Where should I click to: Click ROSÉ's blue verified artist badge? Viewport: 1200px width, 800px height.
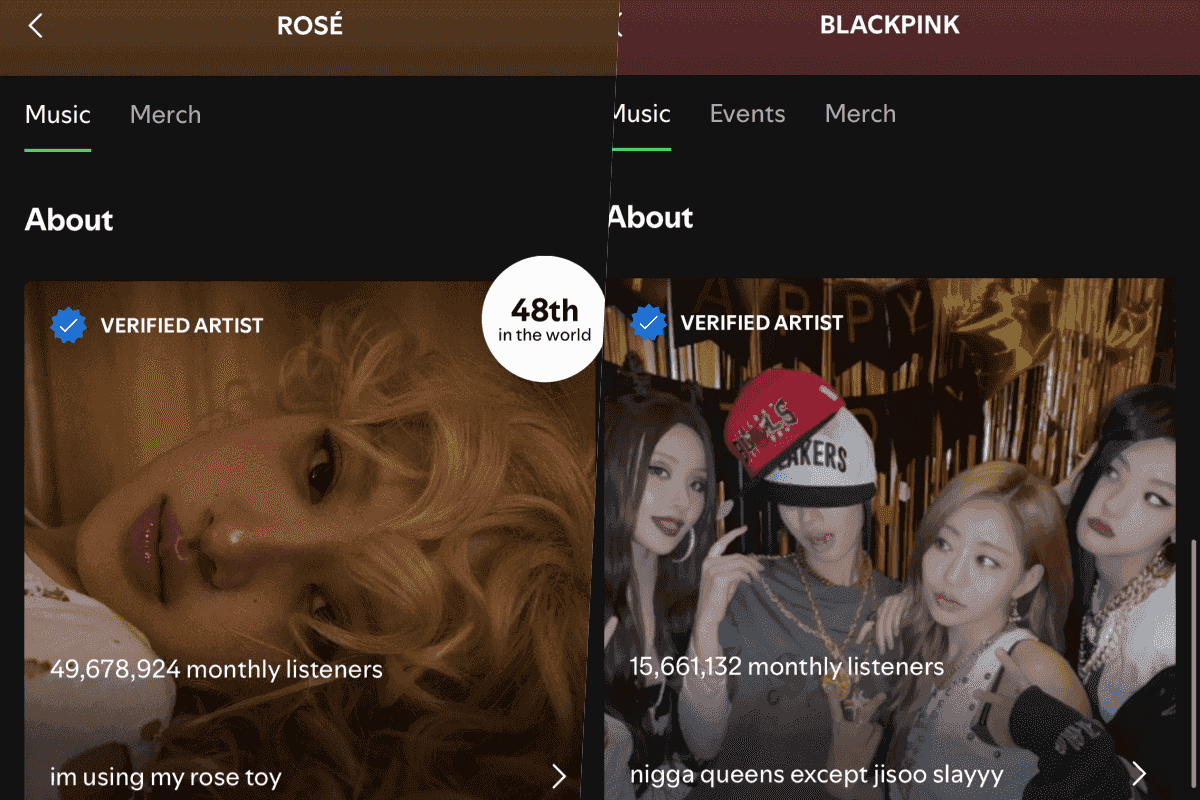click(69, 325)
